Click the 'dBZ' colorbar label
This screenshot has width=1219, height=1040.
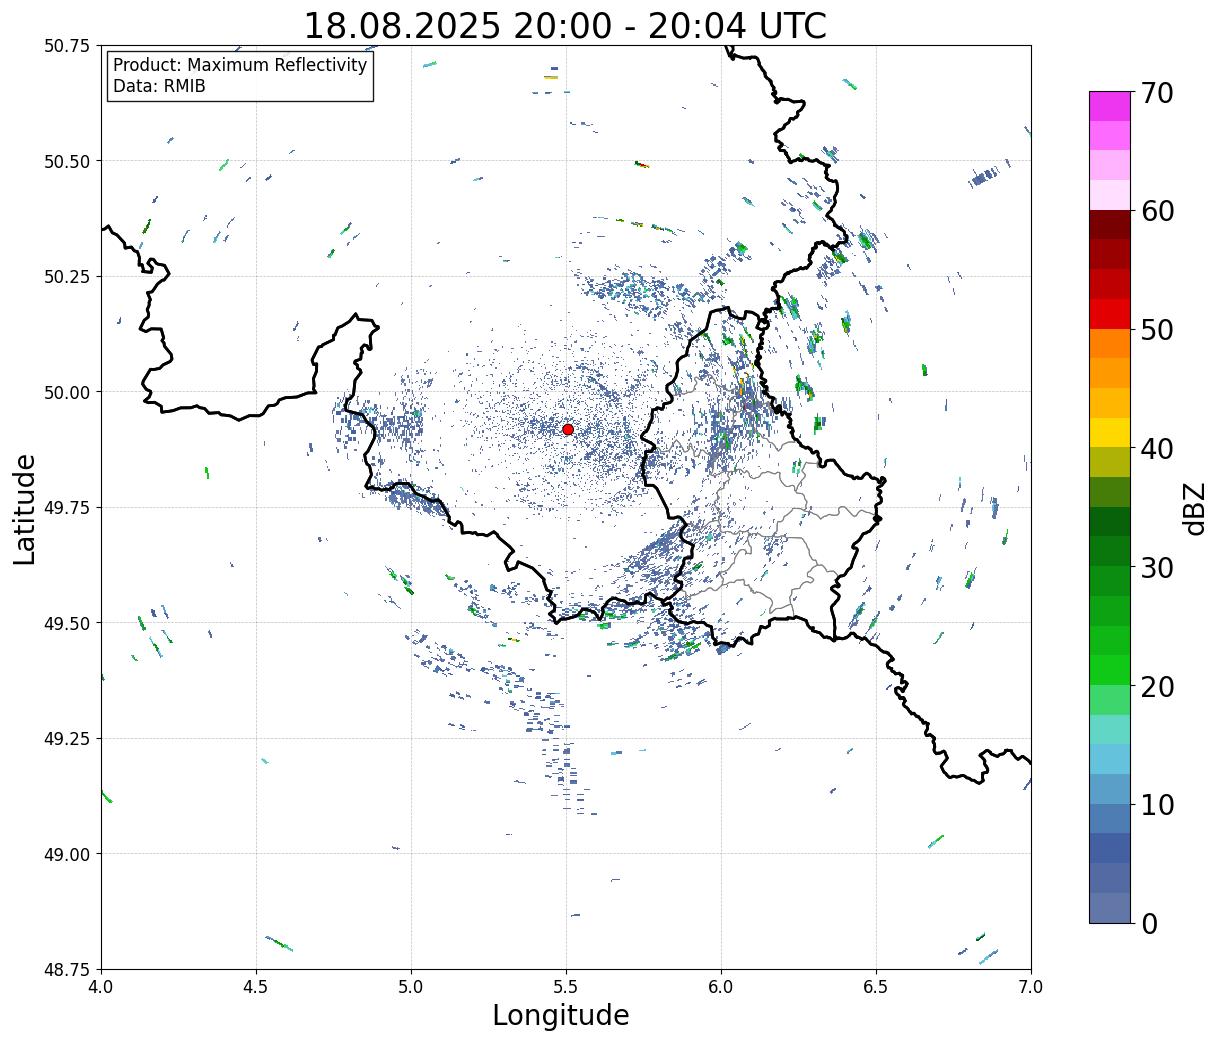[1194, 508]
